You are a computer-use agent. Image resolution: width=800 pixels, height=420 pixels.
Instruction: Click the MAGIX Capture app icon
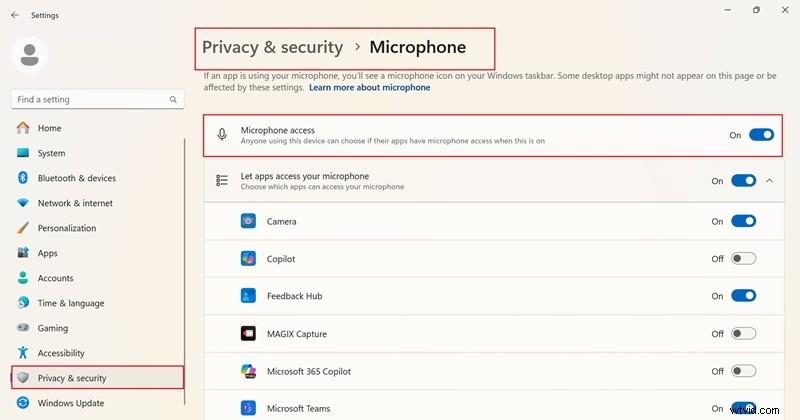248,334
